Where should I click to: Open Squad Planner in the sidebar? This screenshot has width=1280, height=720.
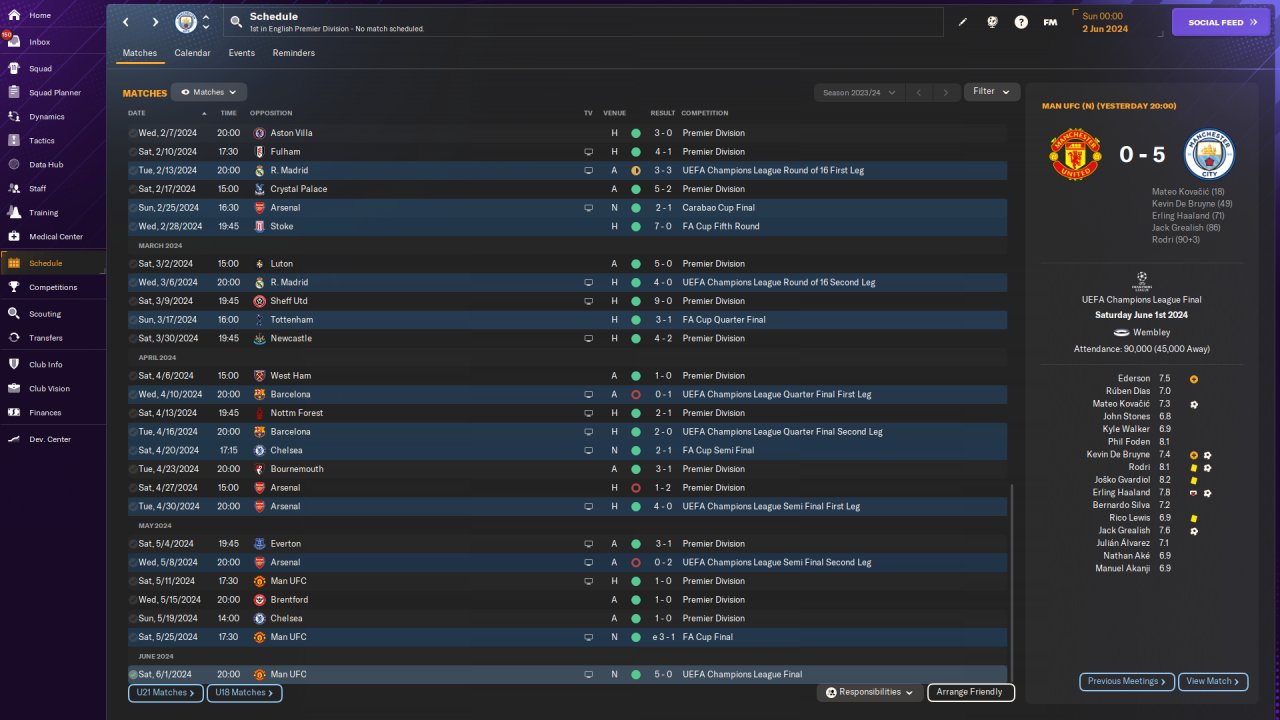pos(52,93)
